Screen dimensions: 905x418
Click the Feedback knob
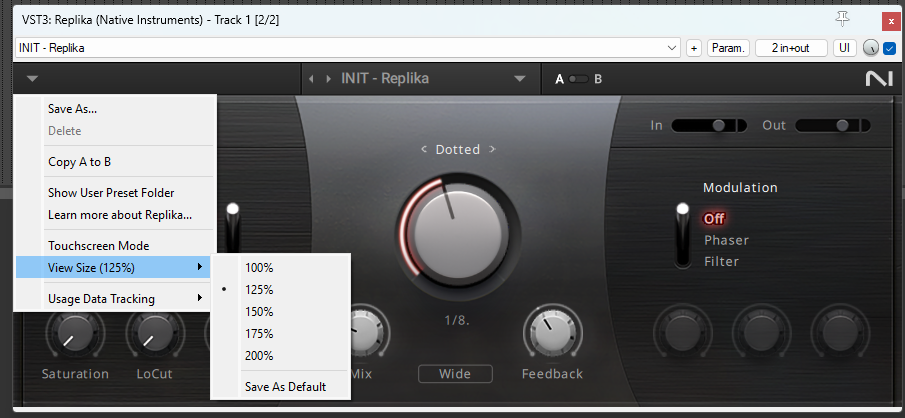pos(552,333)
